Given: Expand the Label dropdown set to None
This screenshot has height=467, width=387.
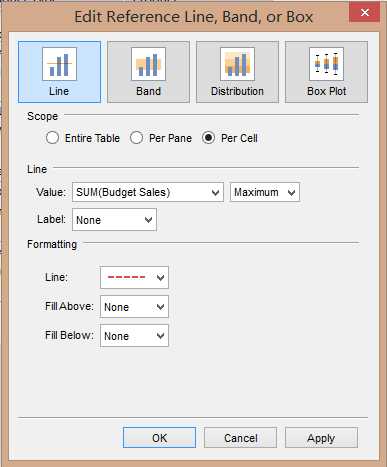Looking at the screenshot, I should click(x=114, y=220).
